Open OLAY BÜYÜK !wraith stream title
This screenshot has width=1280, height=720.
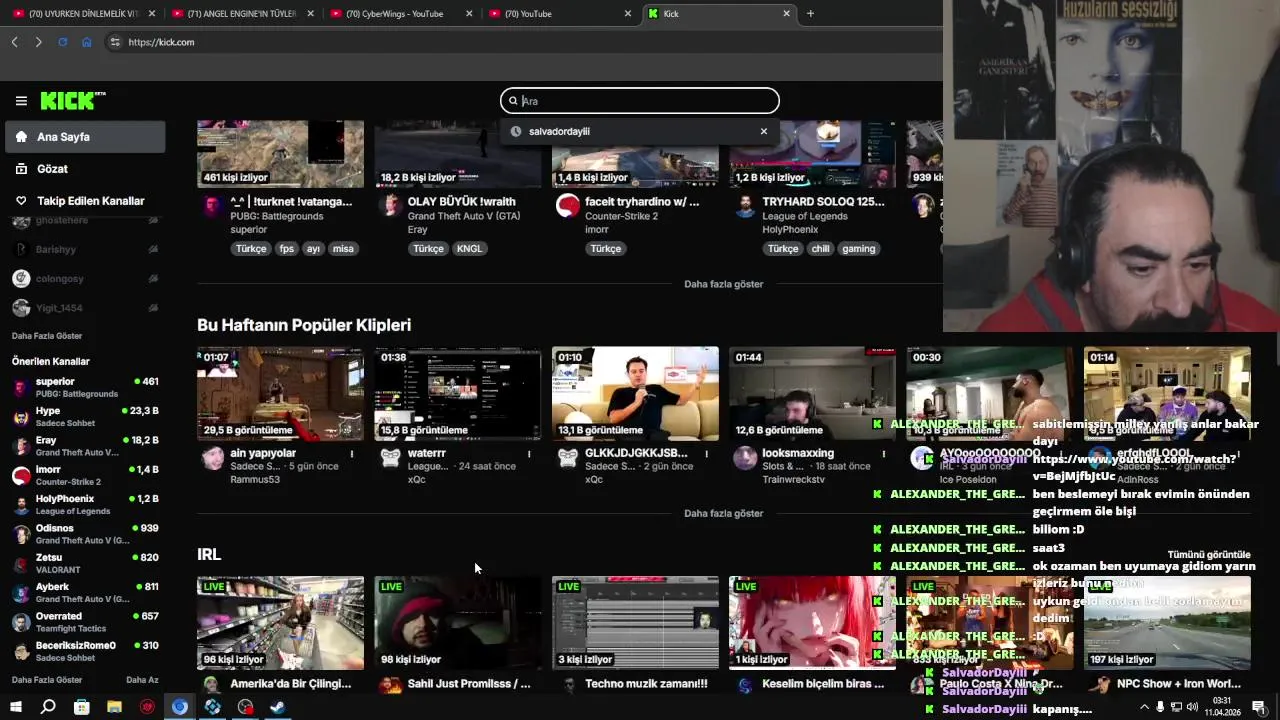pyautogui.click(x=461, y=202)
